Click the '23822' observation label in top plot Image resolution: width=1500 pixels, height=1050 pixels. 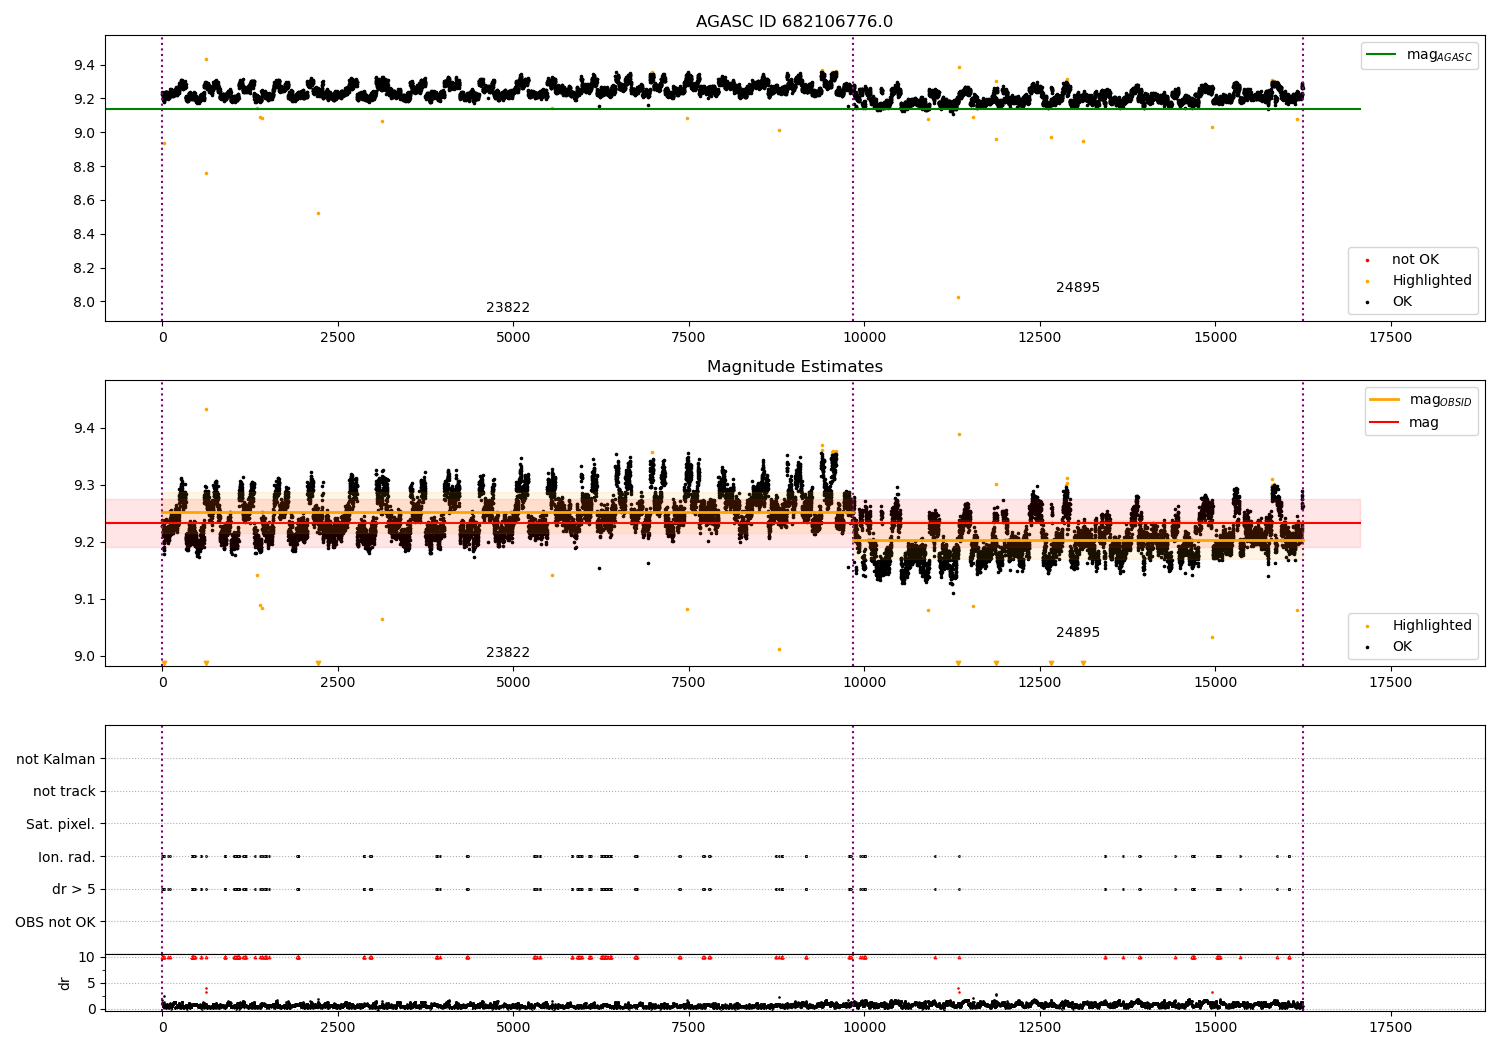click(x=508, y=308)
